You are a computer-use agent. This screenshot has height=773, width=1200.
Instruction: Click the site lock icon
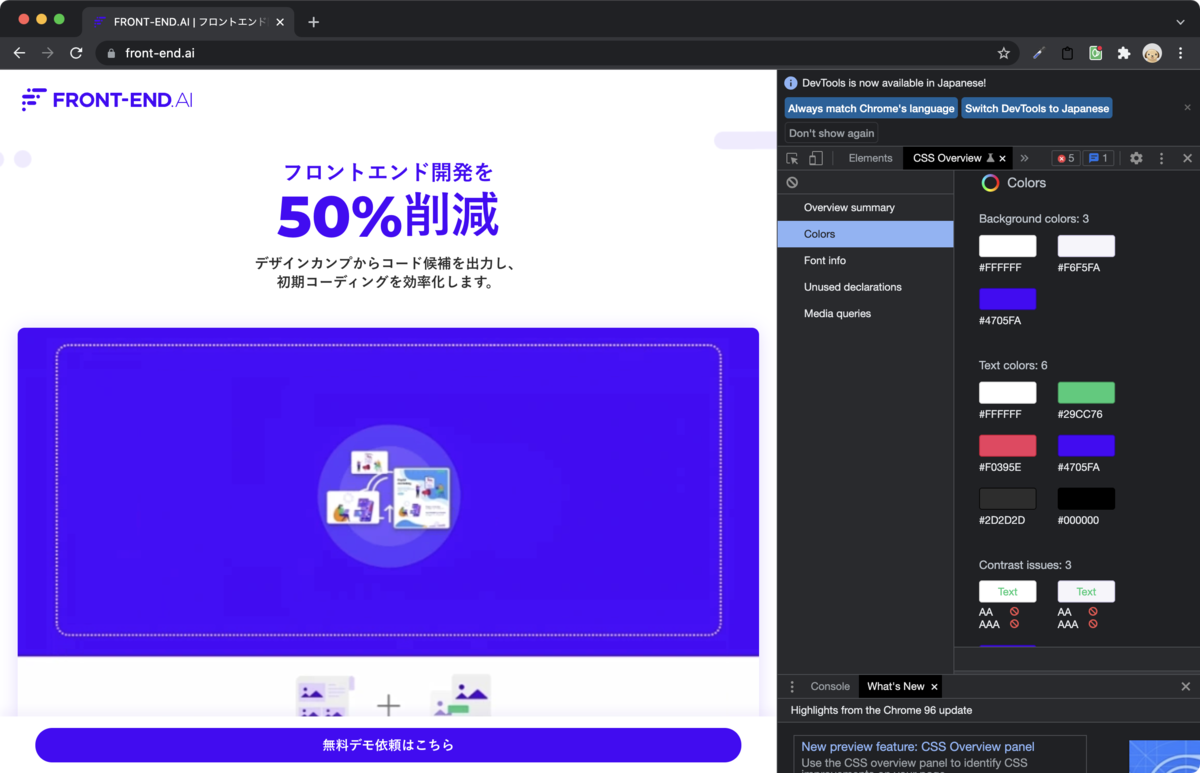[x=111, y=53]
